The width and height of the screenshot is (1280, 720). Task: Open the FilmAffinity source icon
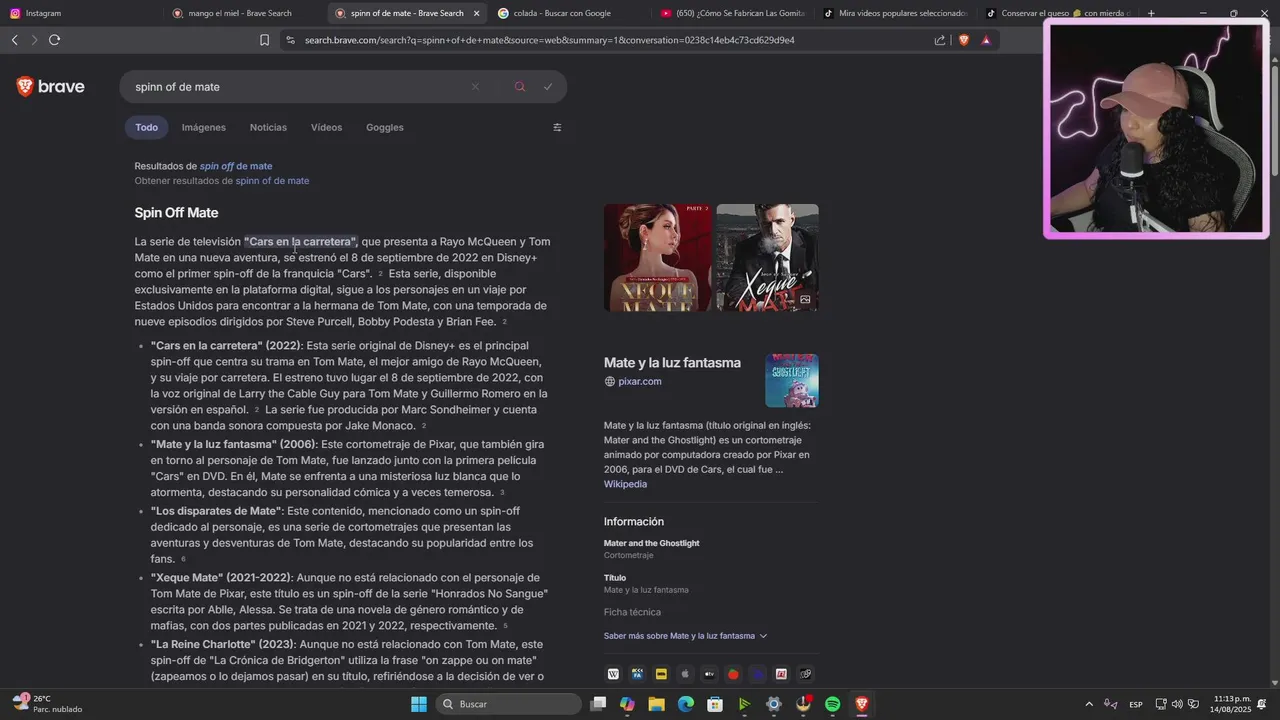(637, 674)
